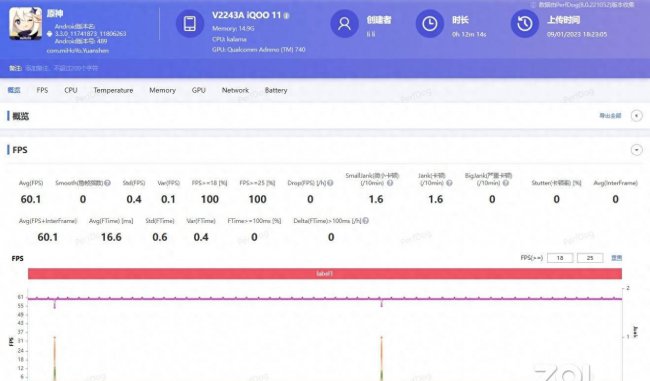Switch to the 概览 tab
650x381 pixels.
click(x=14, y=90)
